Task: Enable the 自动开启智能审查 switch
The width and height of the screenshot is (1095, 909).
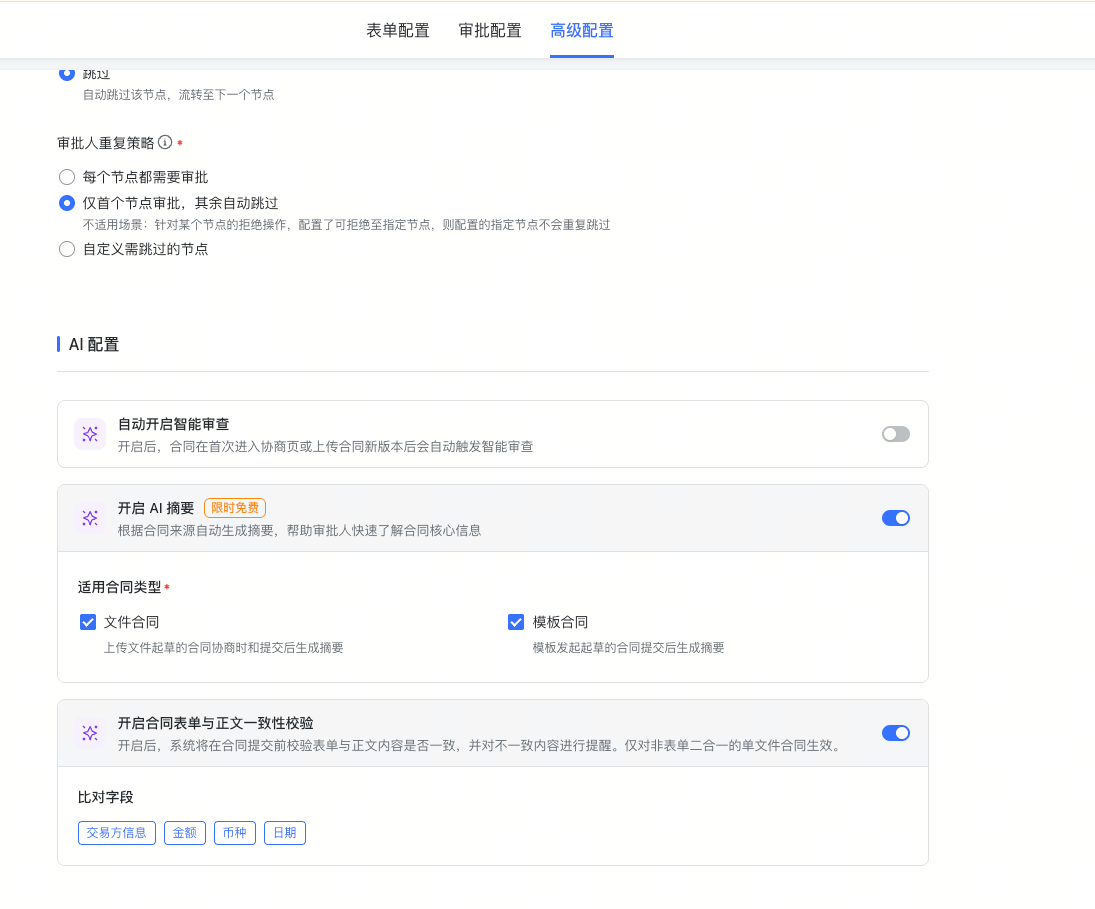Action: click(895, 434)
